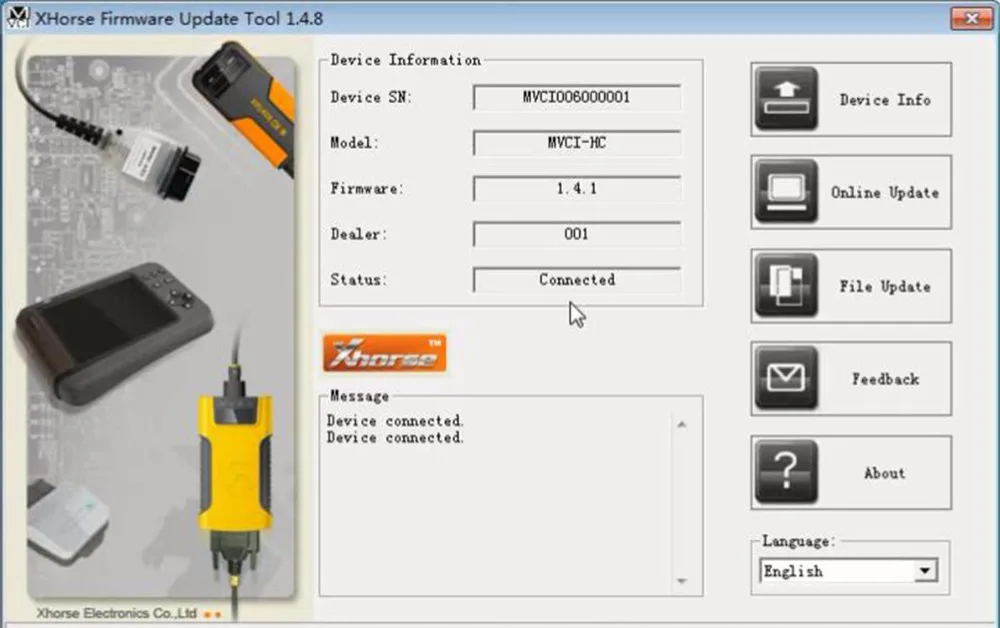Click the Device SN field MVCI006000001
This screenshot has height=628, width=1000.
pos(577,98)
